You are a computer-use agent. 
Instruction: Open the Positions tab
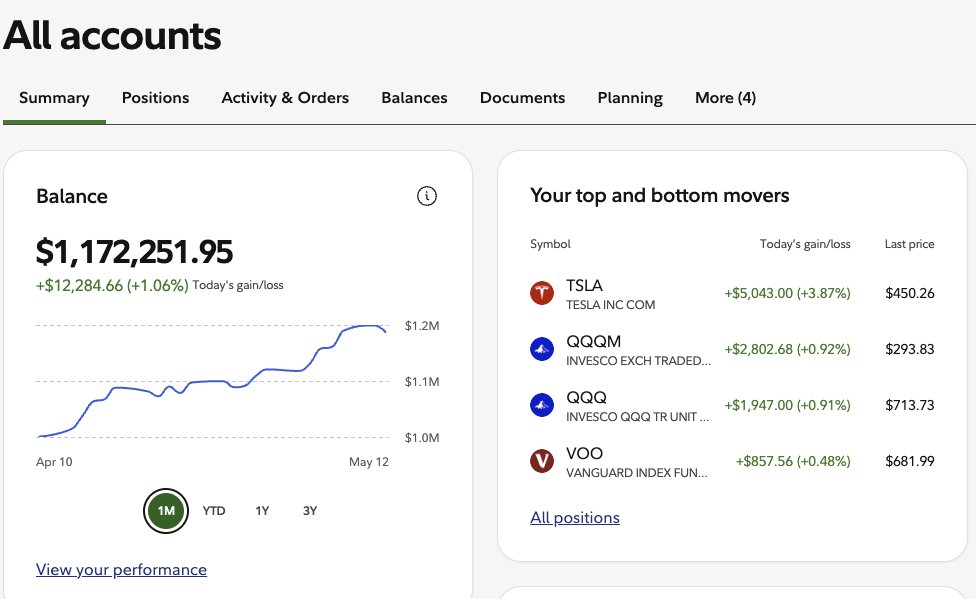click(x=156, y=98)
